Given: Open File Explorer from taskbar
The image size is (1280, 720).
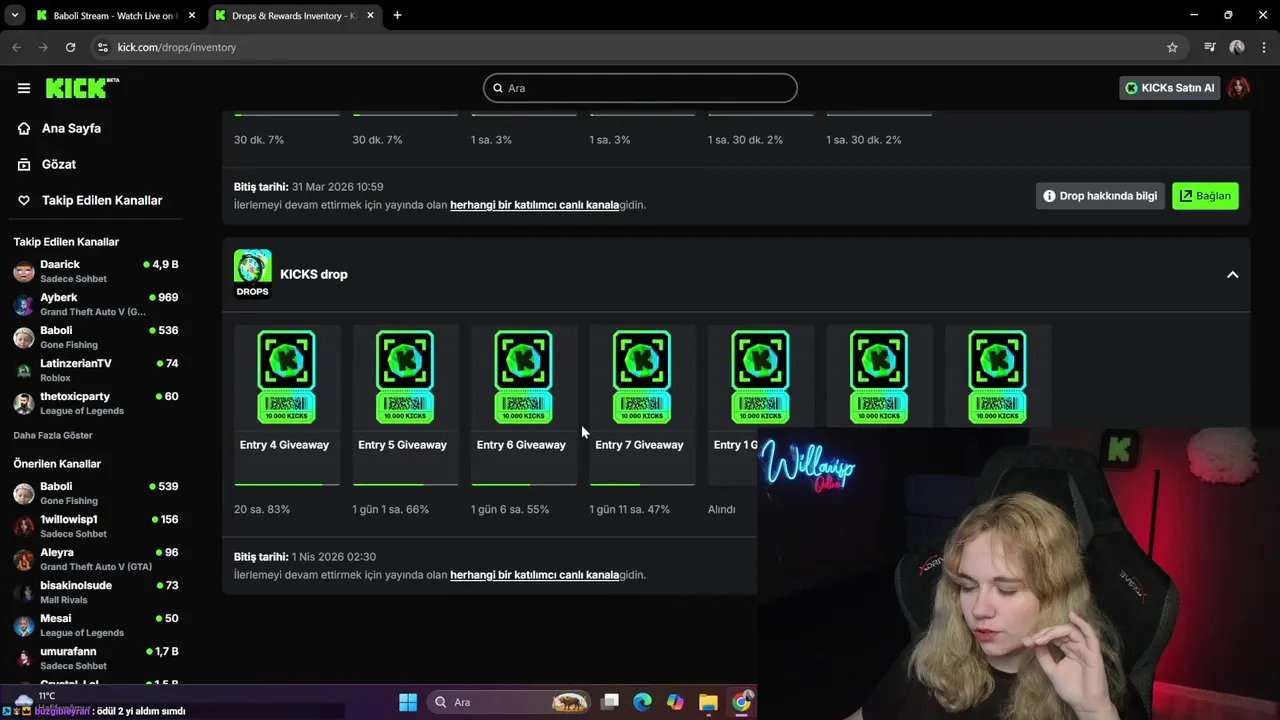Looking at the screenshot, I should [x=708, y=702].
